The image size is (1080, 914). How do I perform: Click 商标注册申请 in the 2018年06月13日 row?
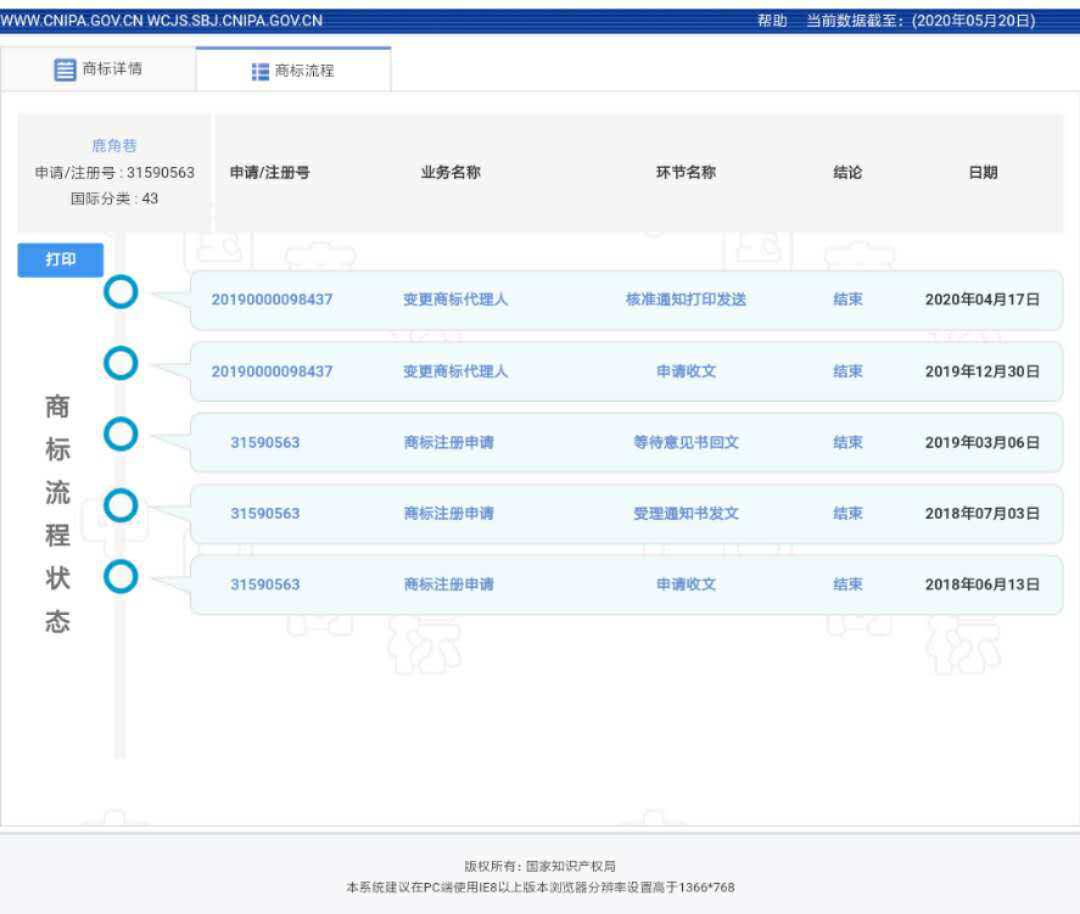point(449,584)
